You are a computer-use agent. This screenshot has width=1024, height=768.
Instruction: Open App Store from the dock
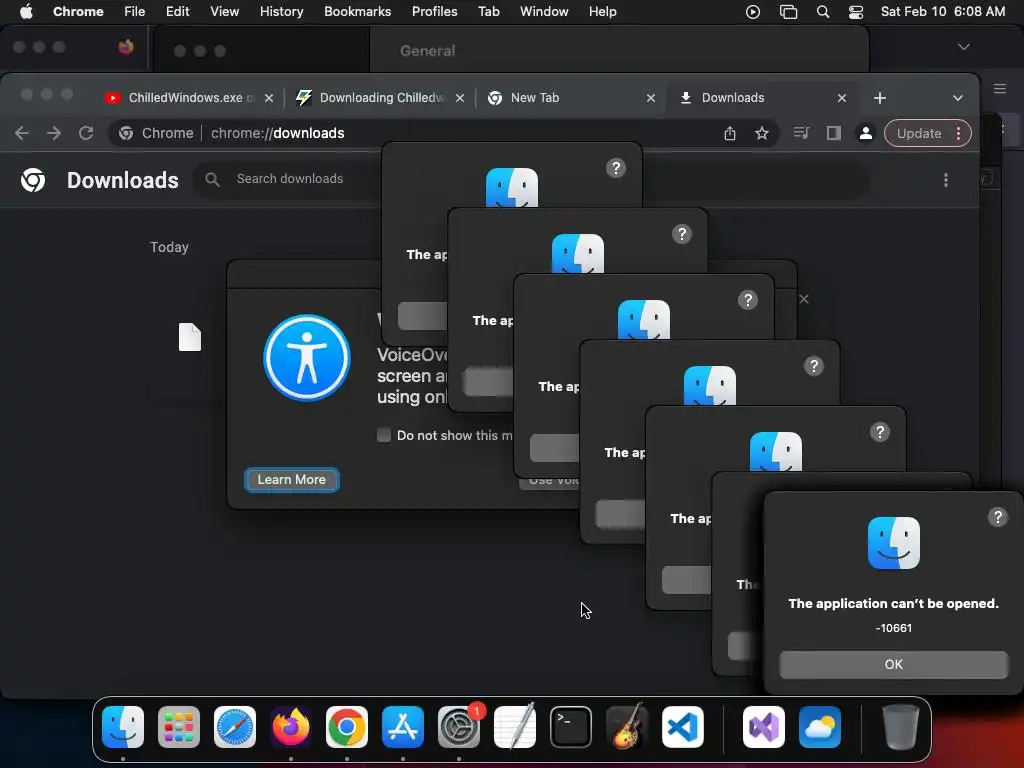(403, 727)
